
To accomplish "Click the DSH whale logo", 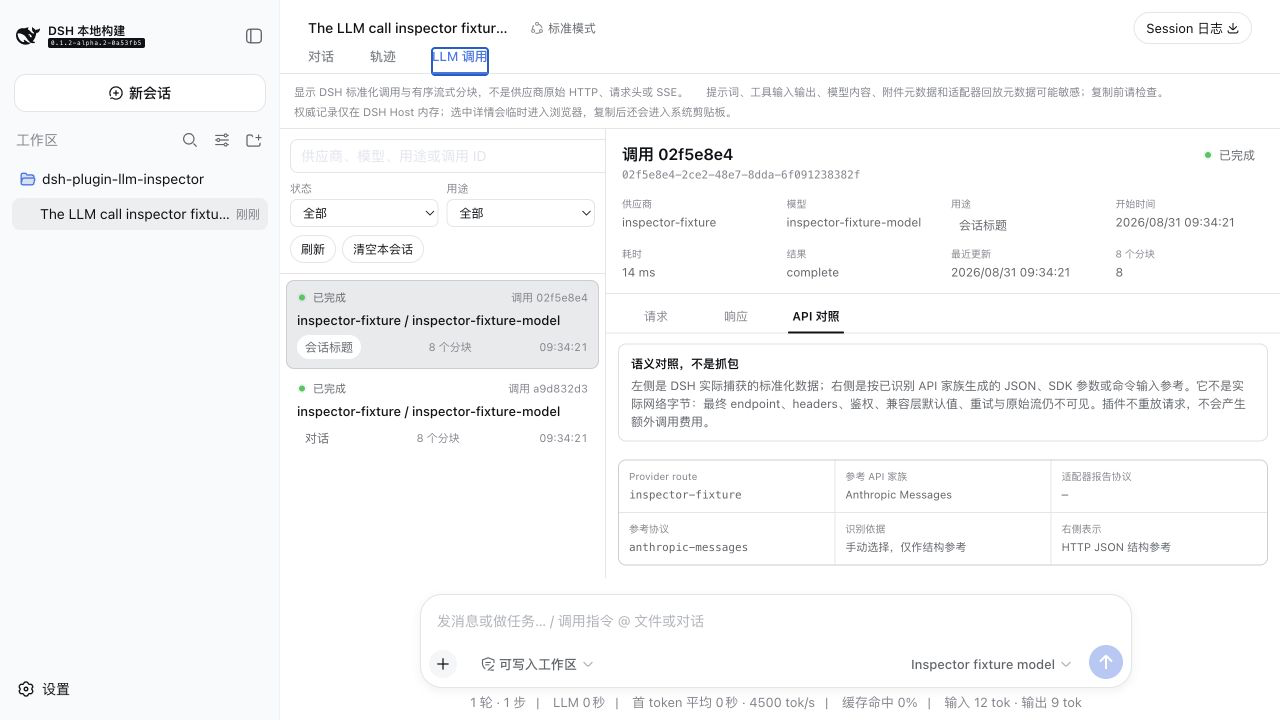I will [x=28, y=36].
